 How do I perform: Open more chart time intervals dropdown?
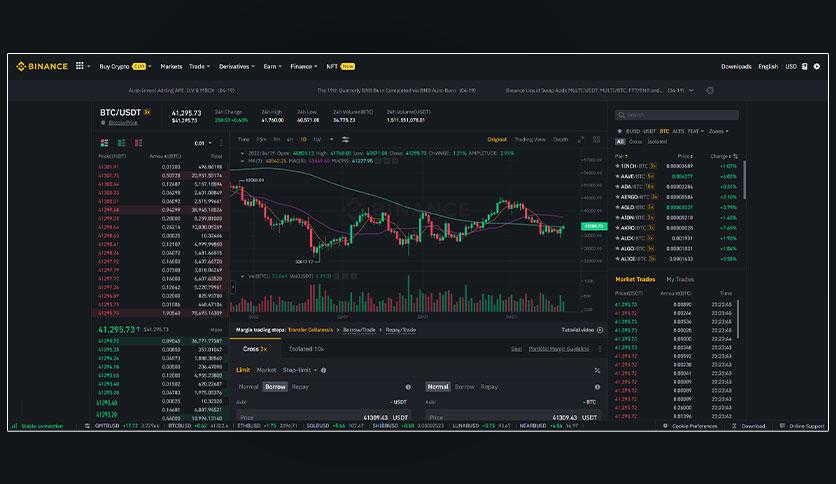[x=332, y=140]
